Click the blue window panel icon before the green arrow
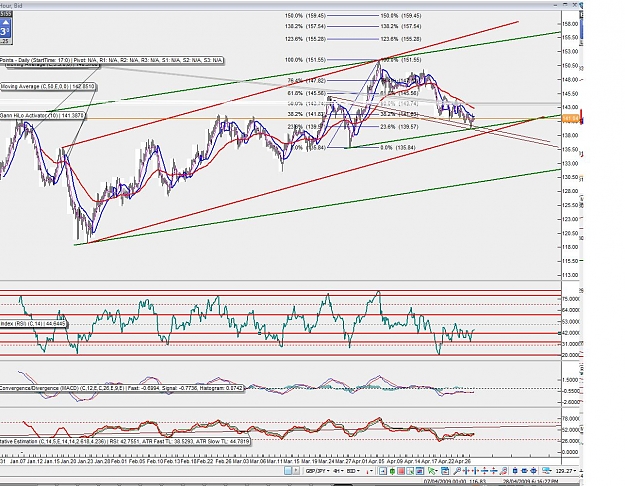Viewport: 625px width, 486px height. (x=420, y=471)
